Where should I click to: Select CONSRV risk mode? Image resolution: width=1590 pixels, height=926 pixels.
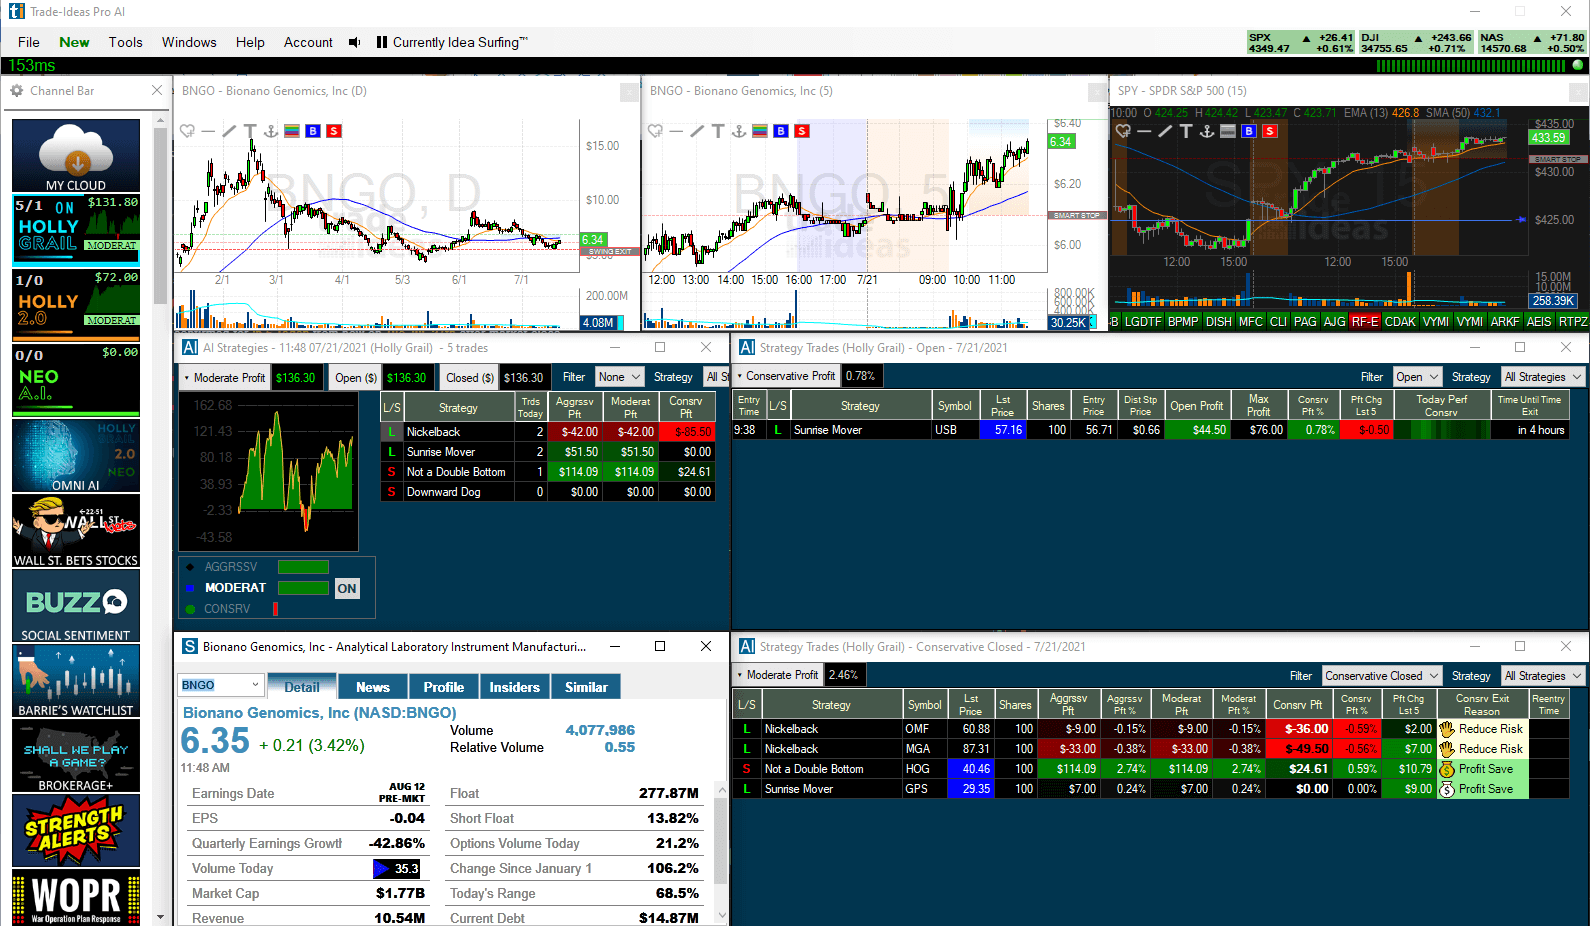click(x=227, y=609)
